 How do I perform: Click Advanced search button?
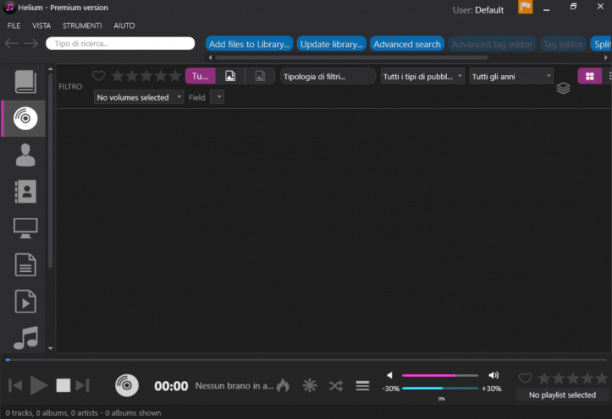(407, 44)
